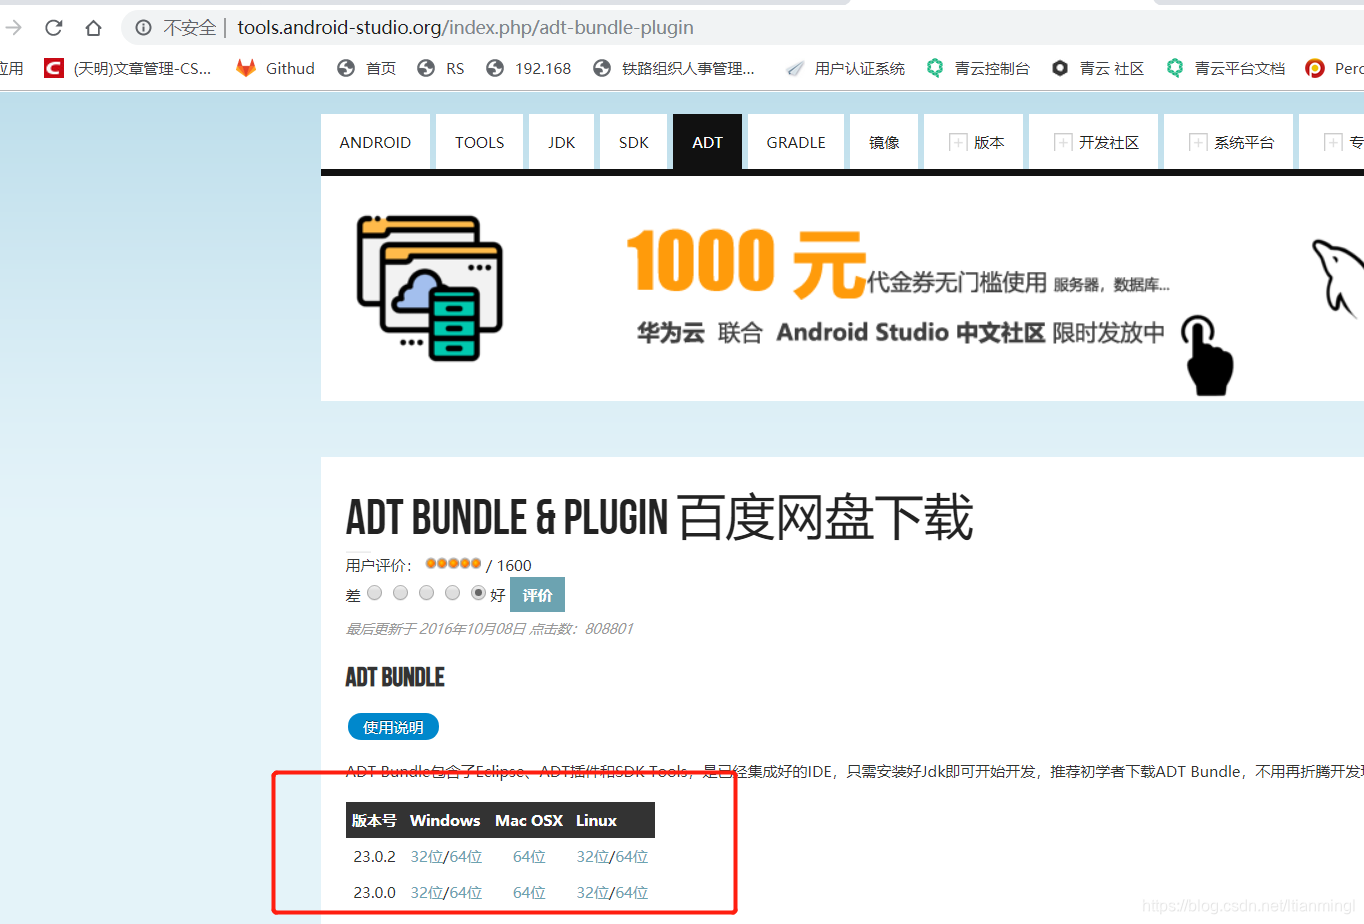This screenshot has width=1364, height=924.
Task: Open the 青云控制台 bookmark icon
Action: pyautogui.click(x=935, y=68)
